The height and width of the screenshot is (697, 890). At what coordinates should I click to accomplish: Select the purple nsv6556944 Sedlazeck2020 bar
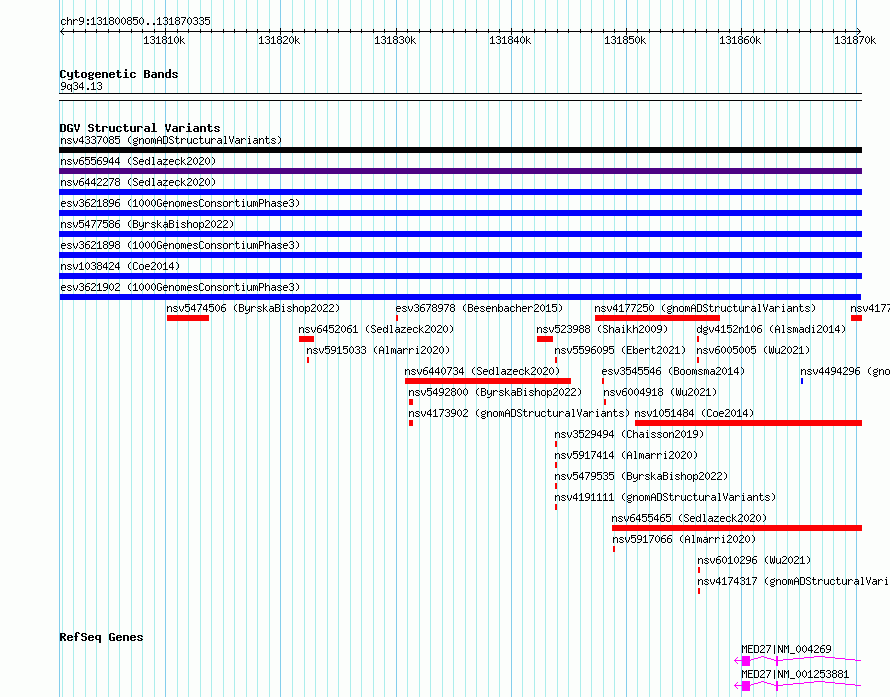pos(460,171)
